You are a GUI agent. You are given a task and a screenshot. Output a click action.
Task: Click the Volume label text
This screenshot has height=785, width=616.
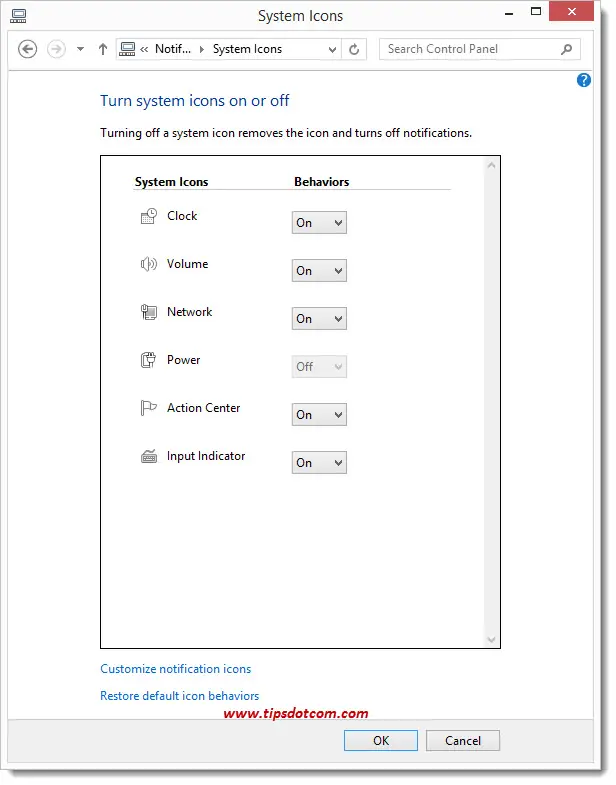click(x=187, y=264)
